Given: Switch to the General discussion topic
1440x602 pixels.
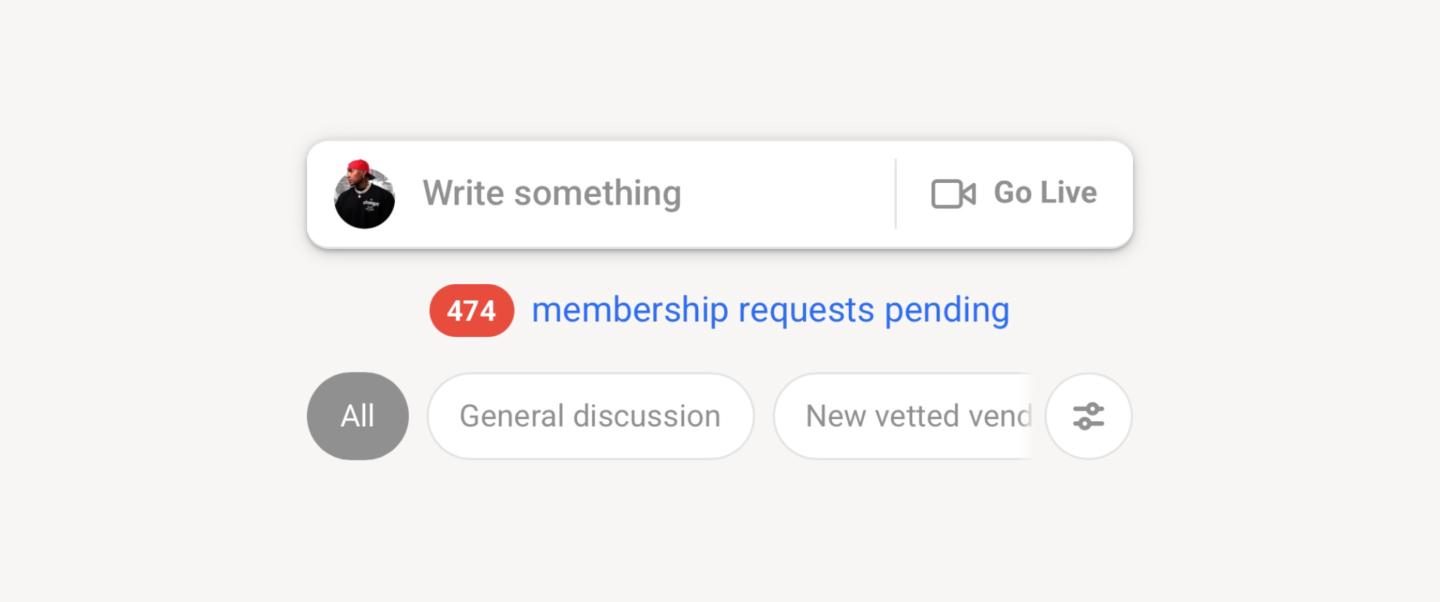Looking at the screenshot, I should pyautogui.click(x=590, y=416).
